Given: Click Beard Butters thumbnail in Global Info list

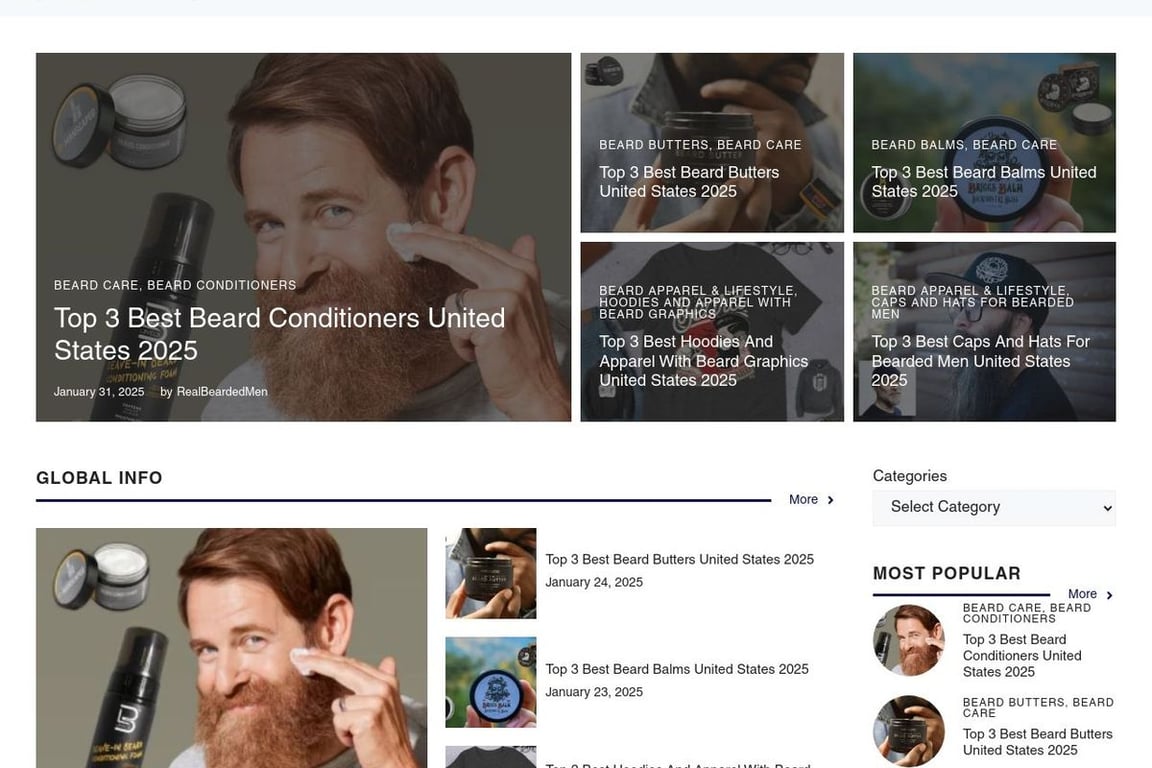Looking at the screenshot, I should point(491,573).
